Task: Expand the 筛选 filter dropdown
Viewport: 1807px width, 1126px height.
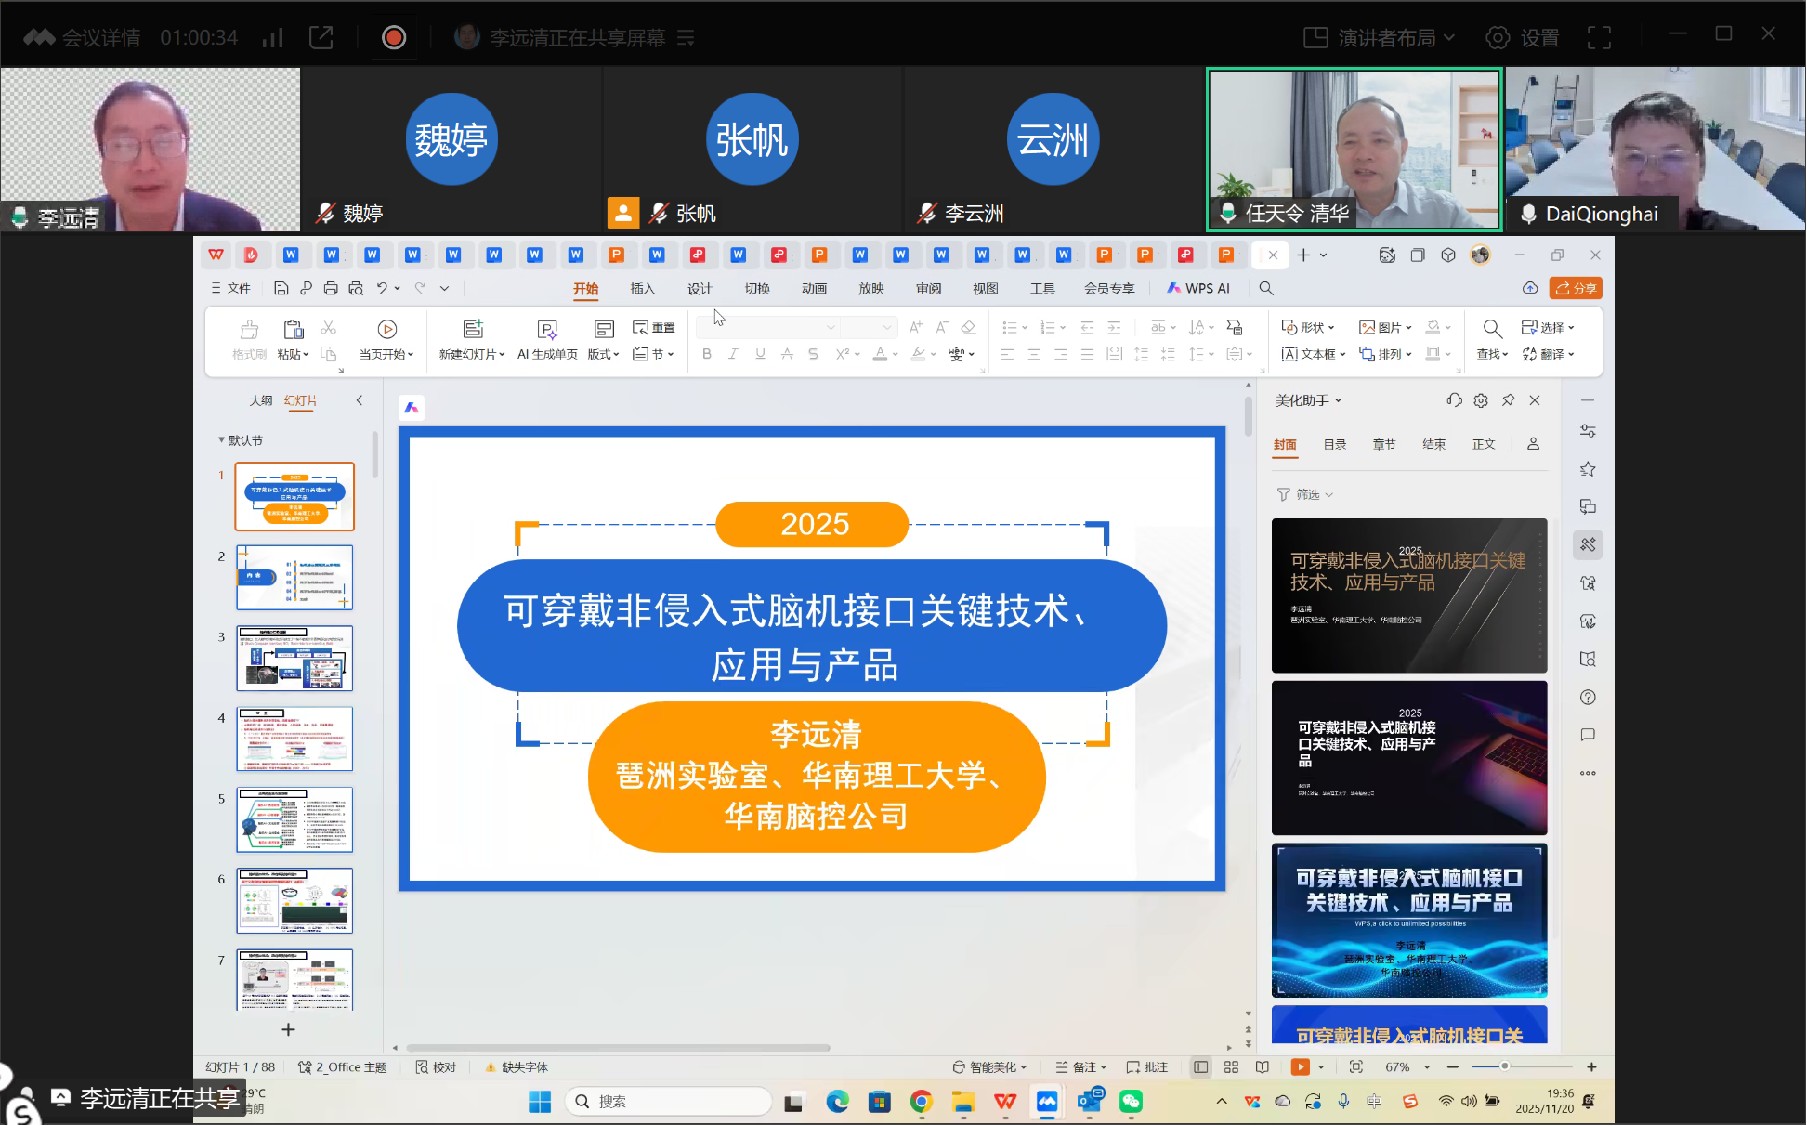Action: point(1306,495)
